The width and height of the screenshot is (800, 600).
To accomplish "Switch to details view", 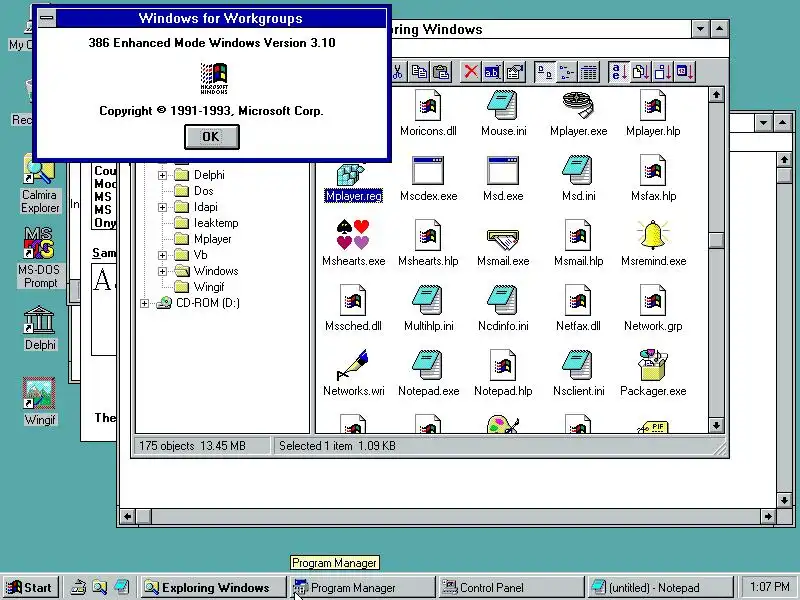I will click(x=588, y=72).
